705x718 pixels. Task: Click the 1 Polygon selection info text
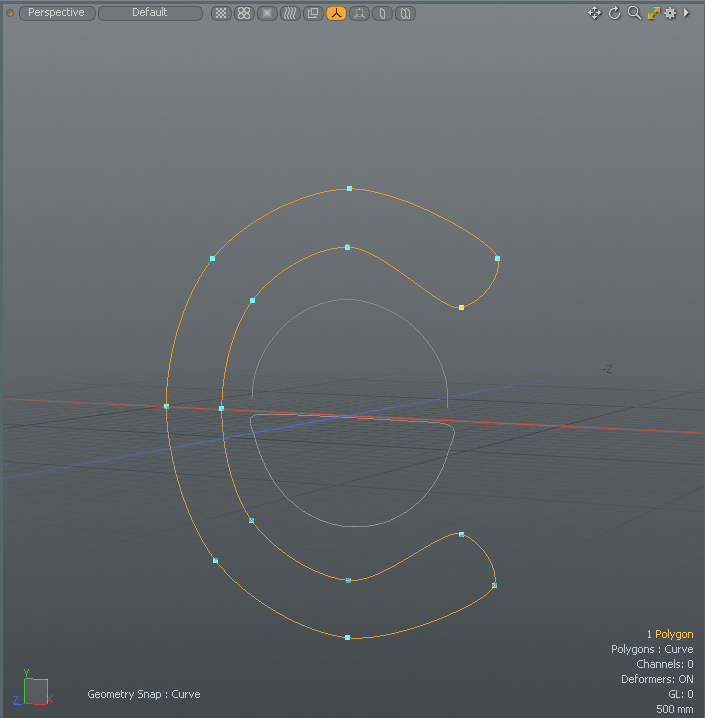coord(669,634)
